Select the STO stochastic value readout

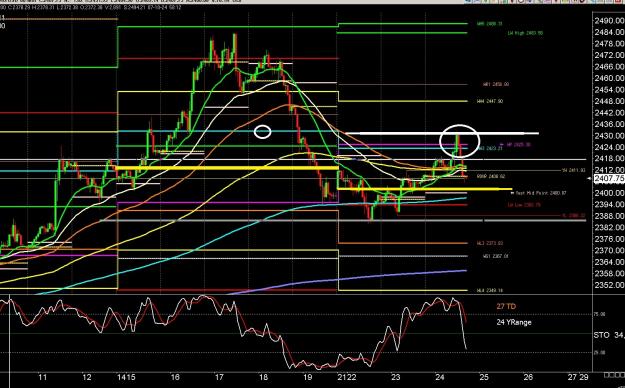point(609,335)
